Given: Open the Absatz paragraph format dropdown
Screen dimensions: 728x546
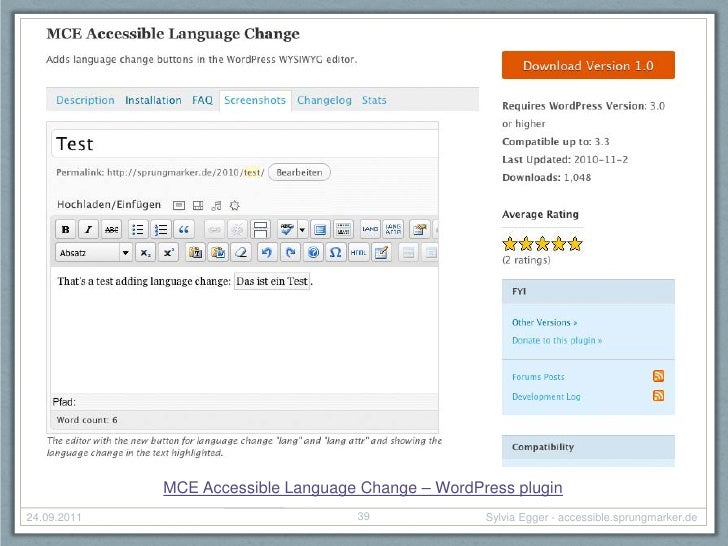Looking at the screenshot, I should tap(94, 253).
